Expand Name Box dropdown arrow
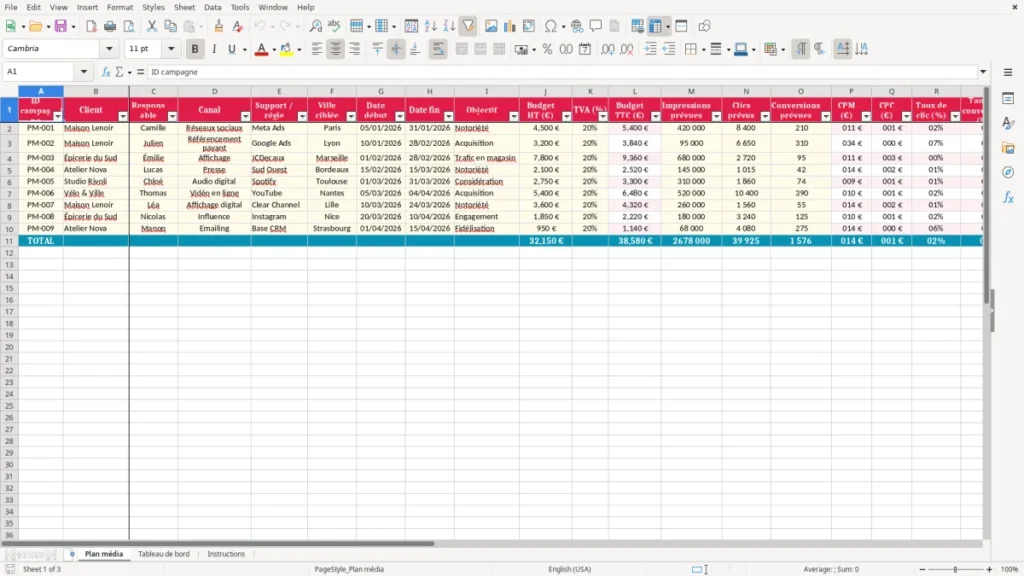Viewport: 1024px width, 576px height. (84, 72)
